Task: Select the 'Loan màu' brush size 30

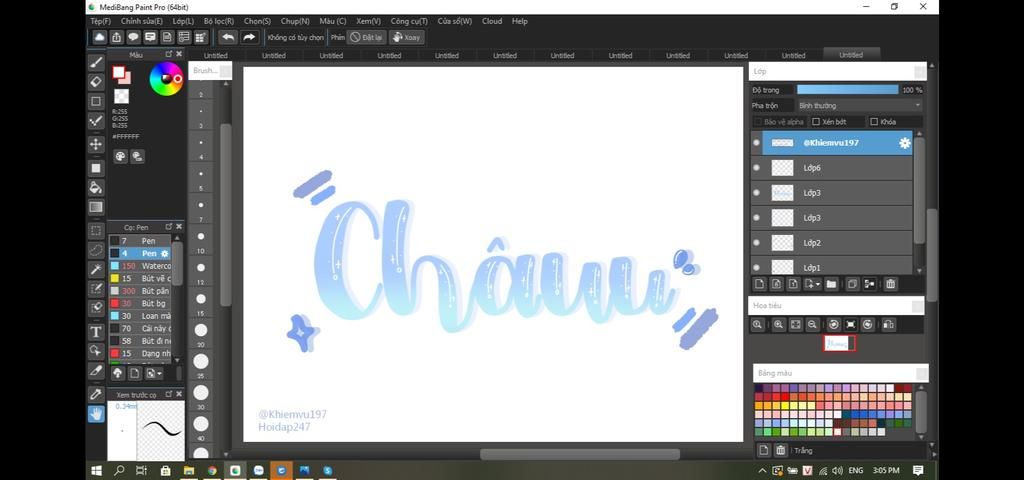Action: coord(140,315)
